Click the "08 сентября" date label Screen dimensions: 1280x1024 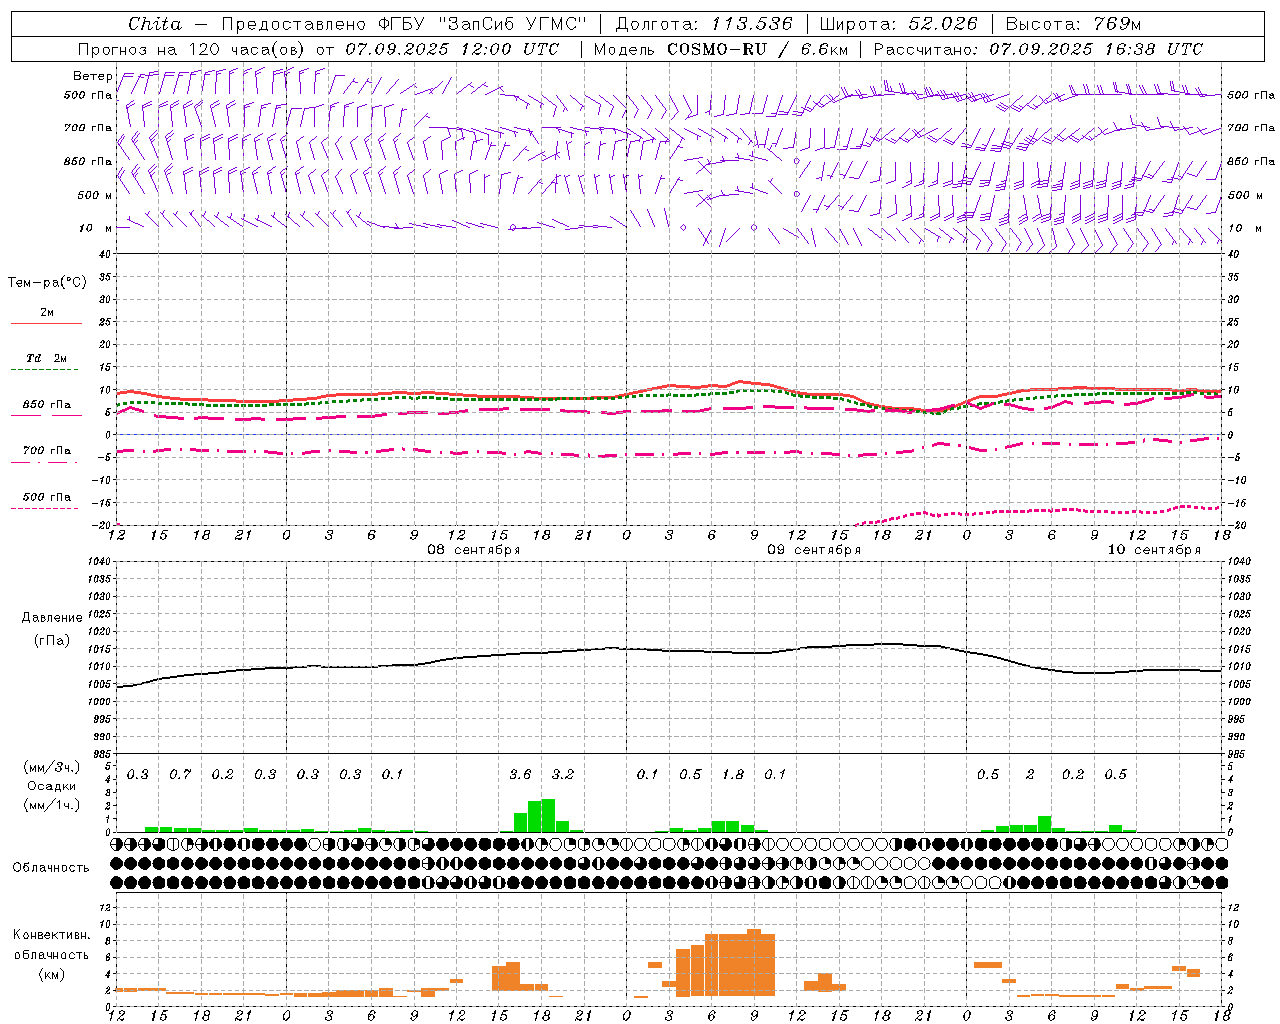[x=474, y=550]
